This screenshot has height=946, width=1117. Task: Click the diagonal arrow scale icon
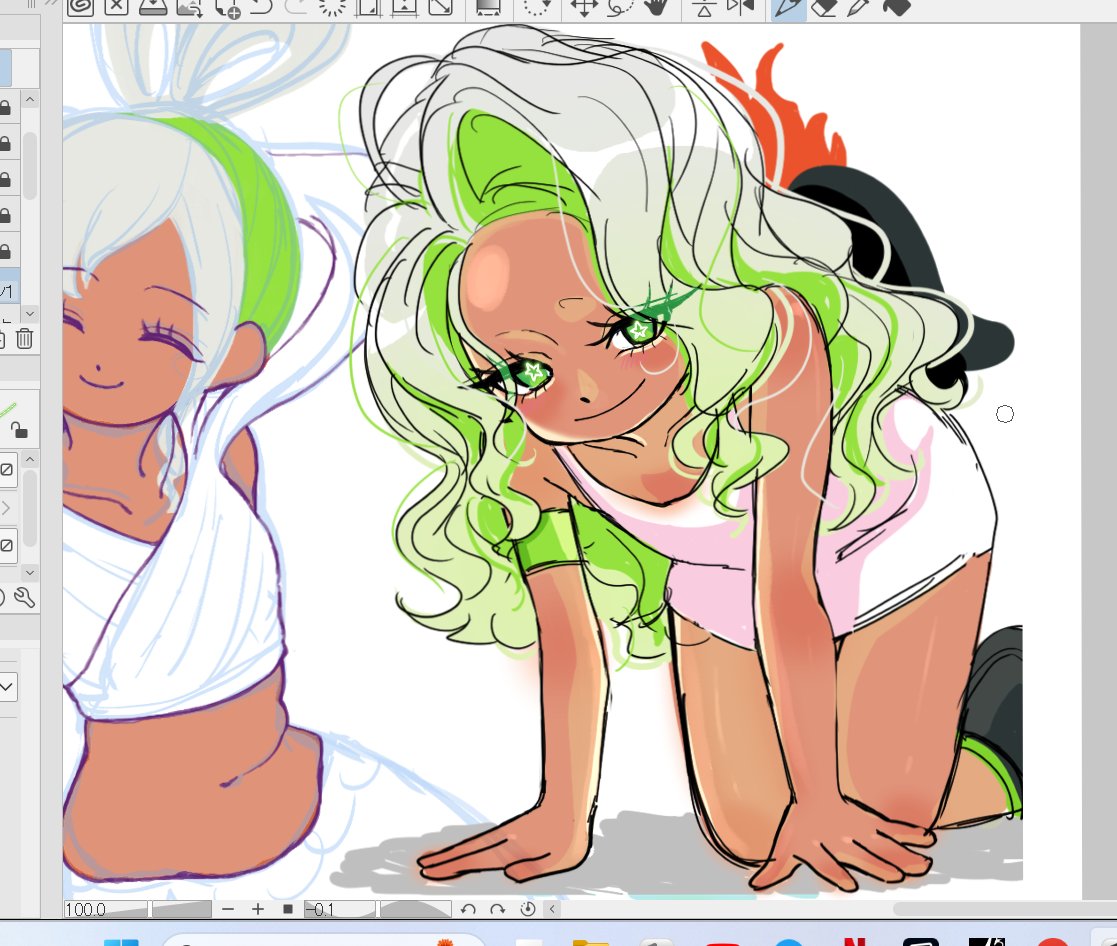440,7
